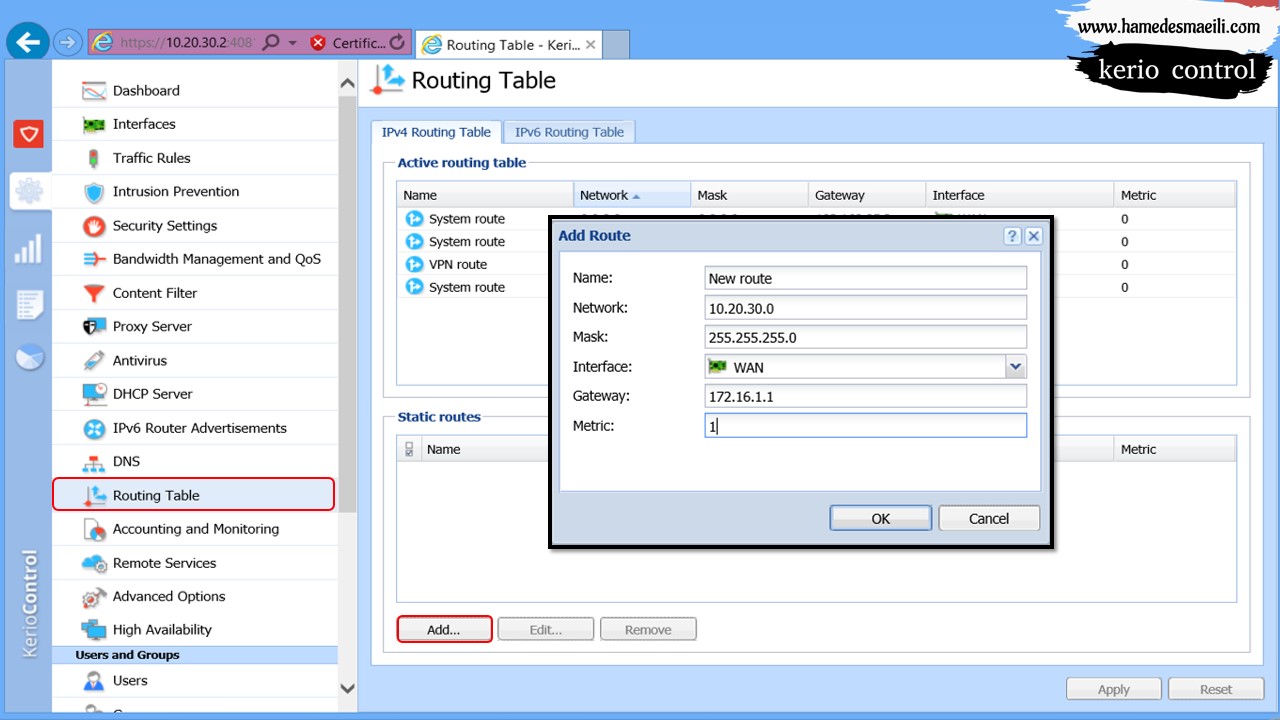1280x720 pixels.
Task: Click the browser refresh icon
Action: tap(397, 42)
